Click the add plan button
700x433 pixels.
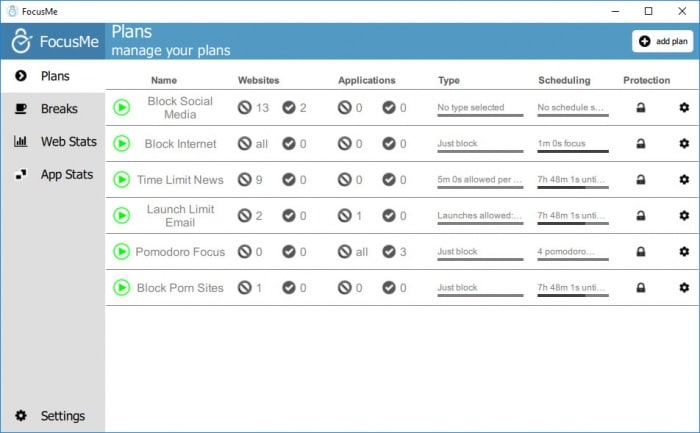(x=662, y=41)
